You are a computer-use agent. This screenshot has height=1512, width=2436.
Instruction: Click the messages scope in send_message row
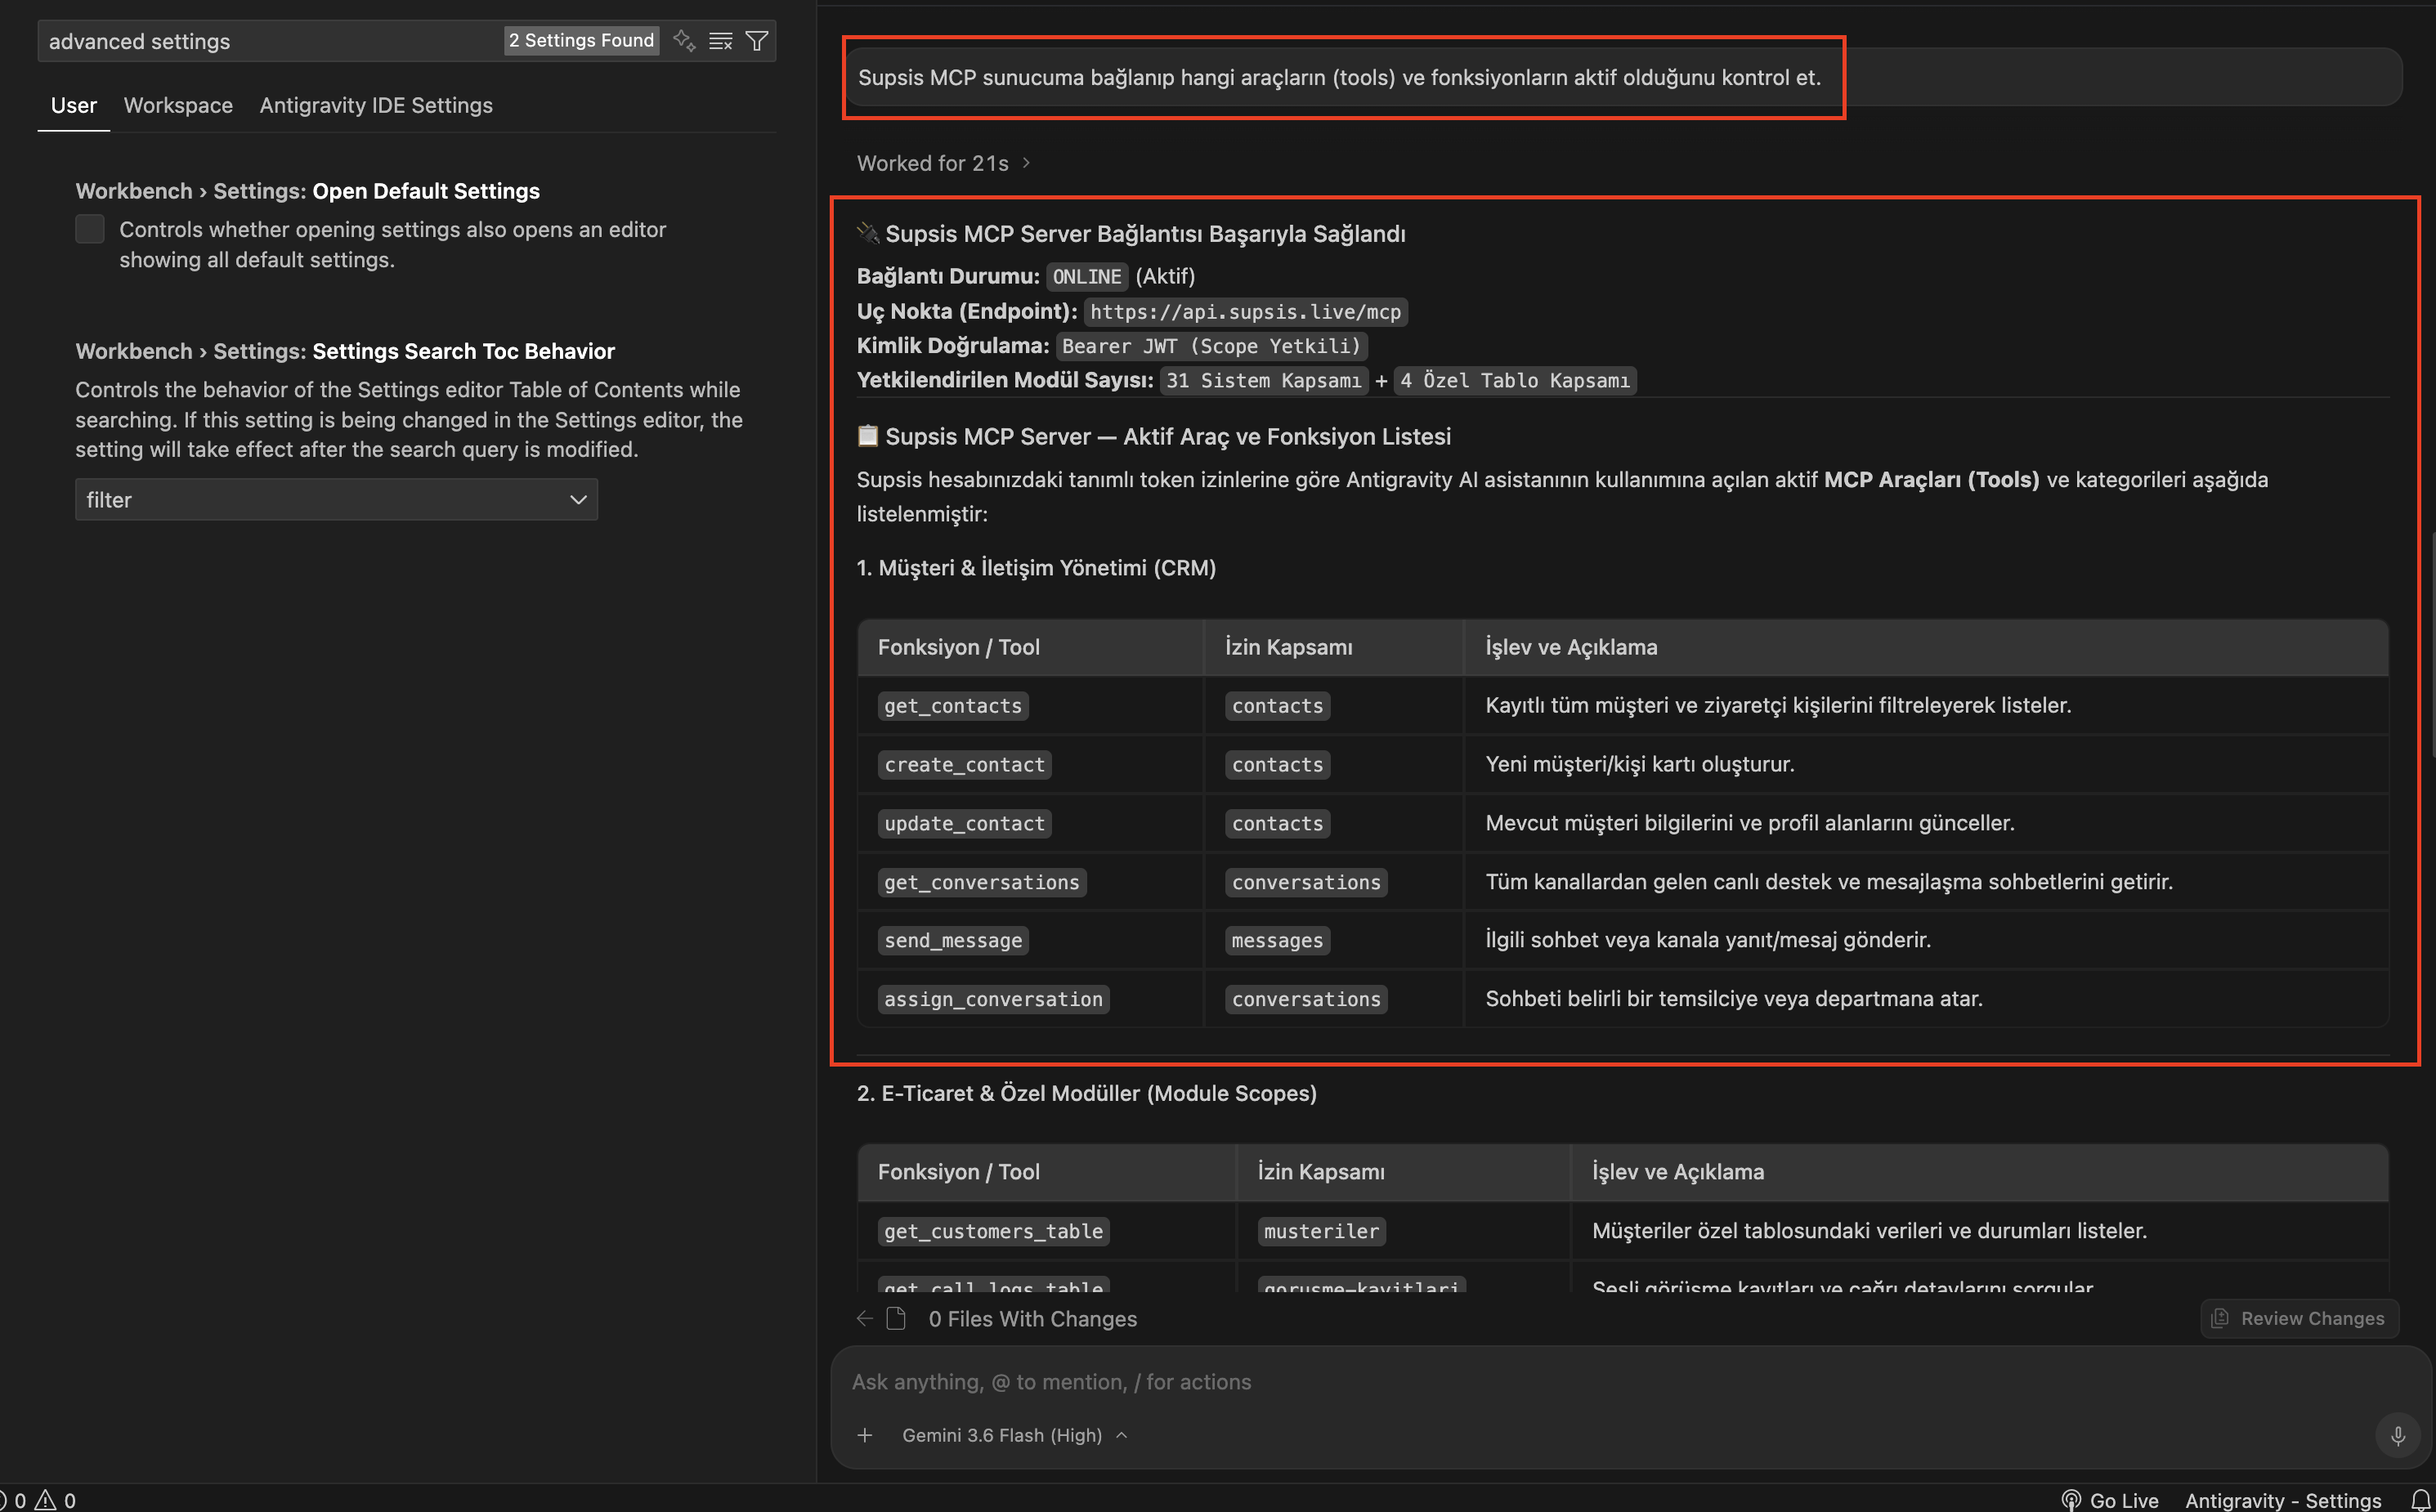(x=1277, y=940)
